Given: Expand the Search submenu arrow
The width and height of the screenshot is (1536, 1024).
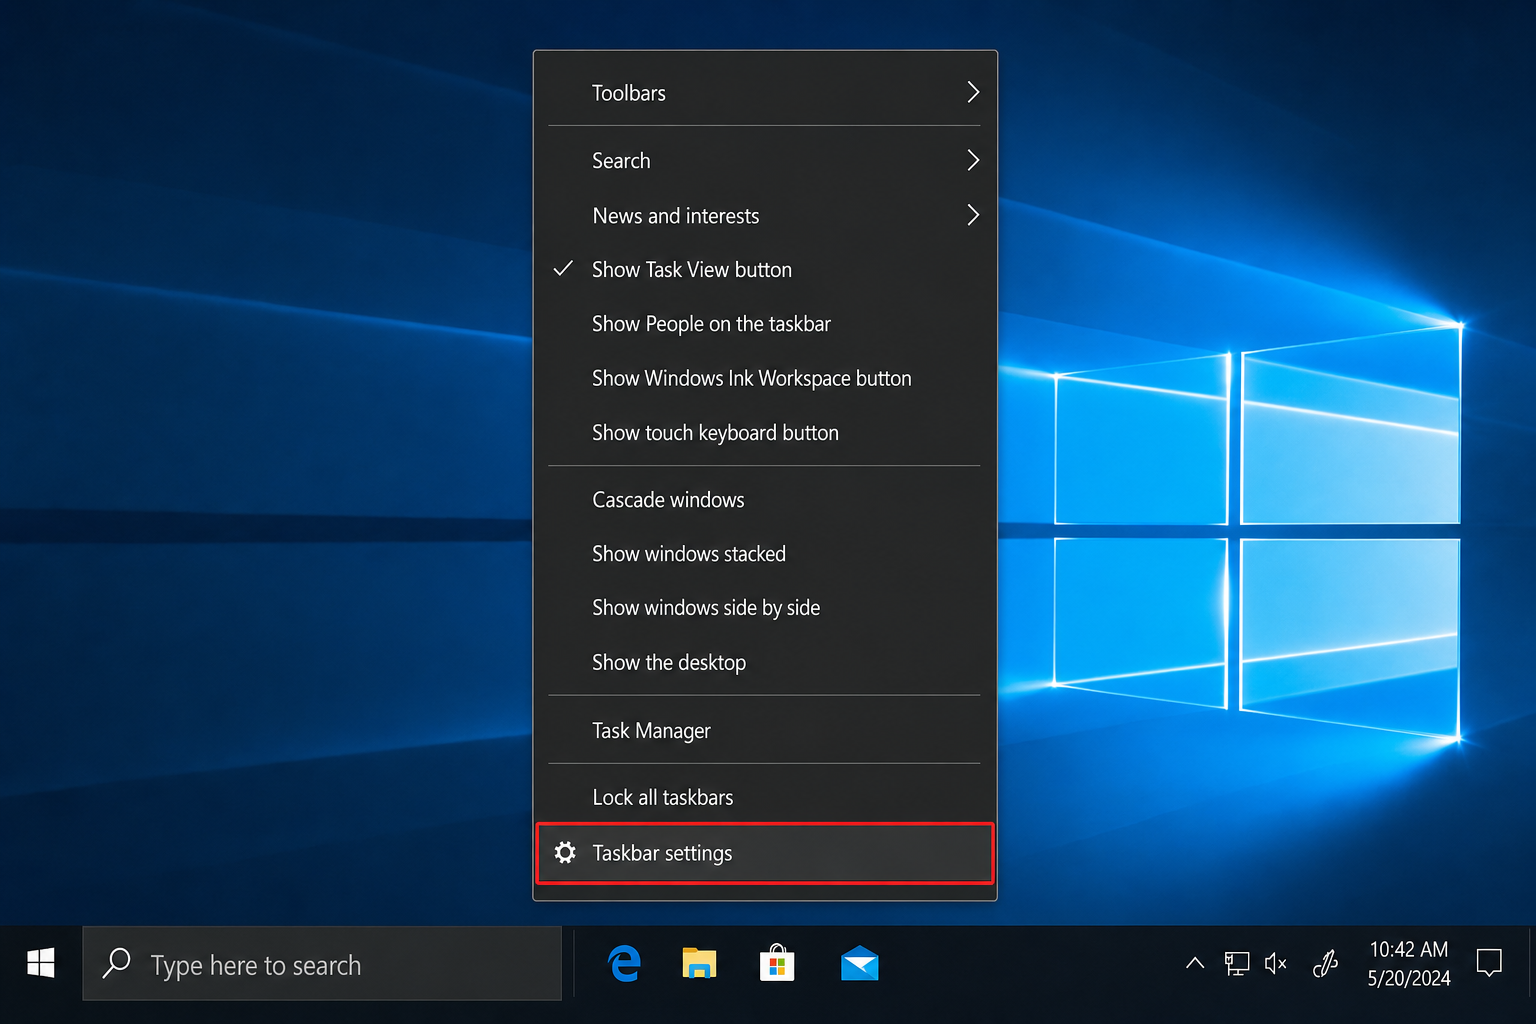Looking at the screenshot, I should (973, 160).
